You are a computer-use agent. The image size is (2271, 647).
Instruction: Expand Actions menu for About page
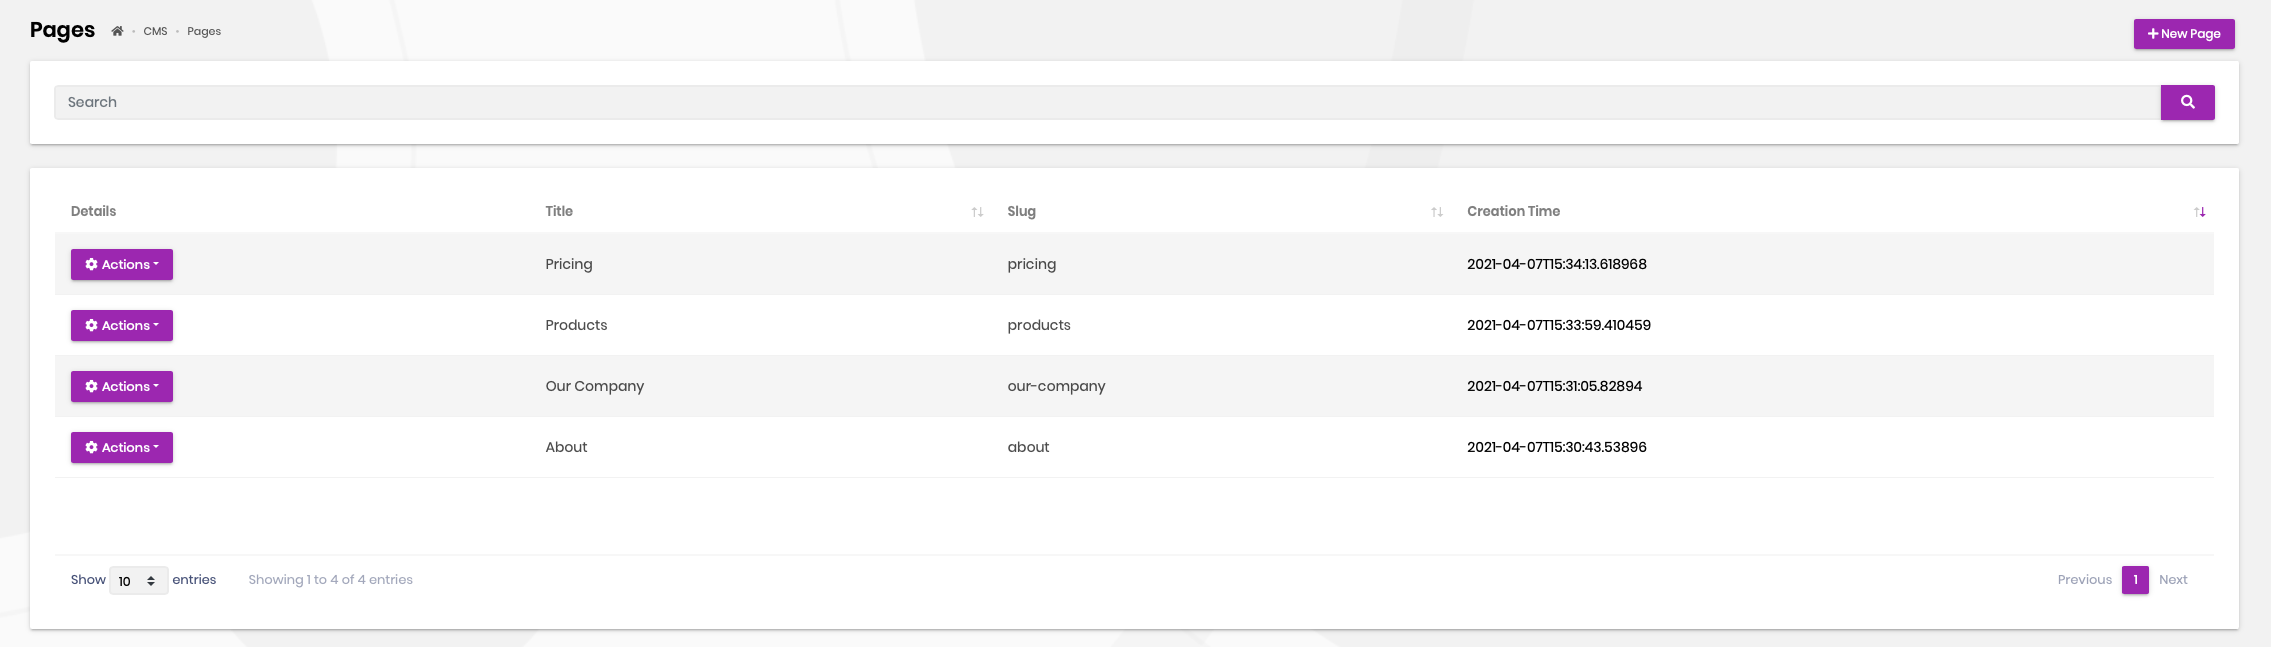click(x=122, y=448)
